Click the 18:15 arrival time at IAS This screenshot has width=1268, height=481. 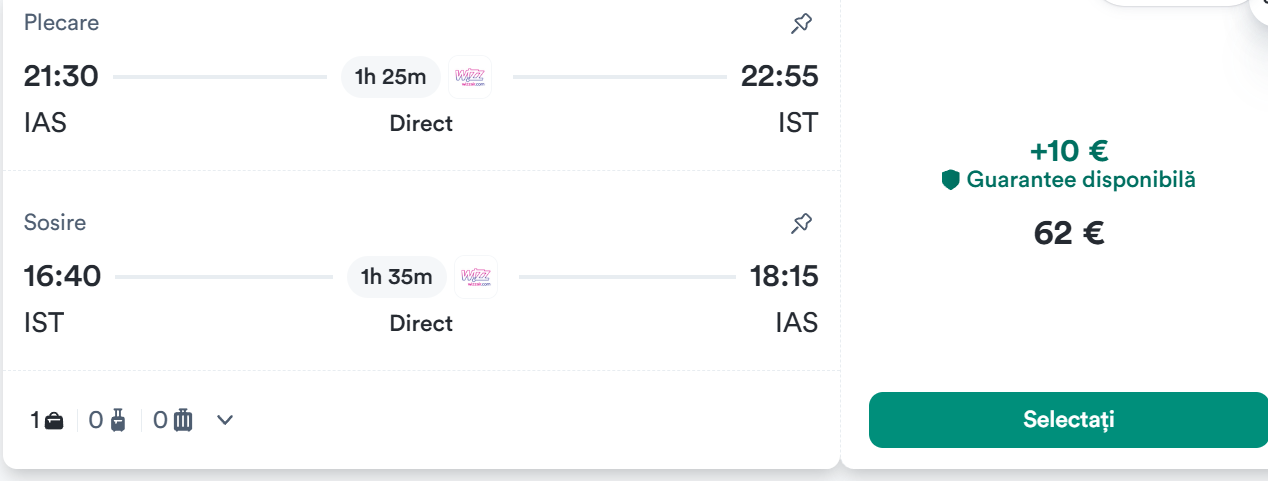coord(783,276)
